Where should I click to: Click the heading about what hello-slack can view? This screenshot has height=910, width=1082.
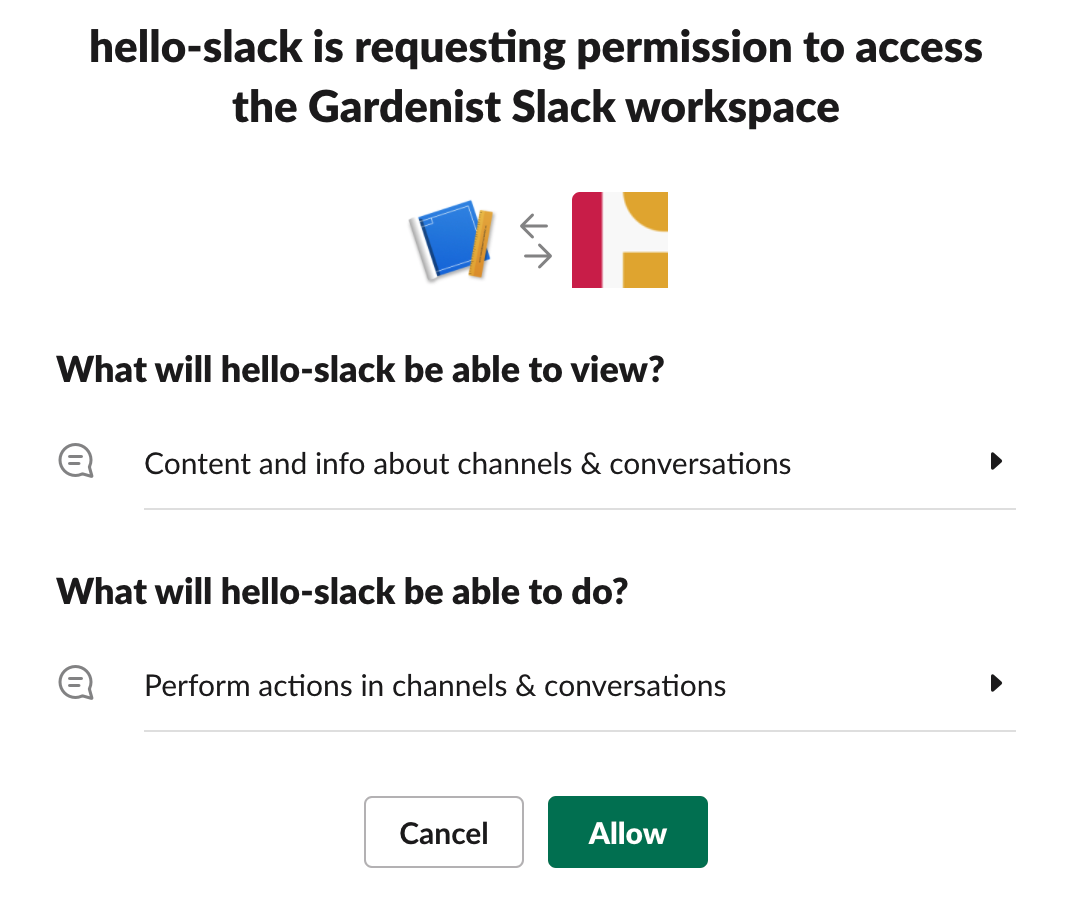click(x=360, y=370)
